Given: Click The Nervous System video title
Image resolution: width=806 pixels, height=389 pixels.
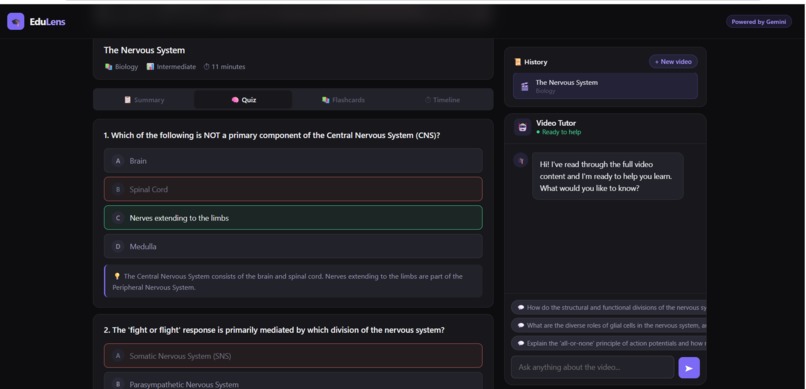Looking at the screenshot, I should point(144,50).
